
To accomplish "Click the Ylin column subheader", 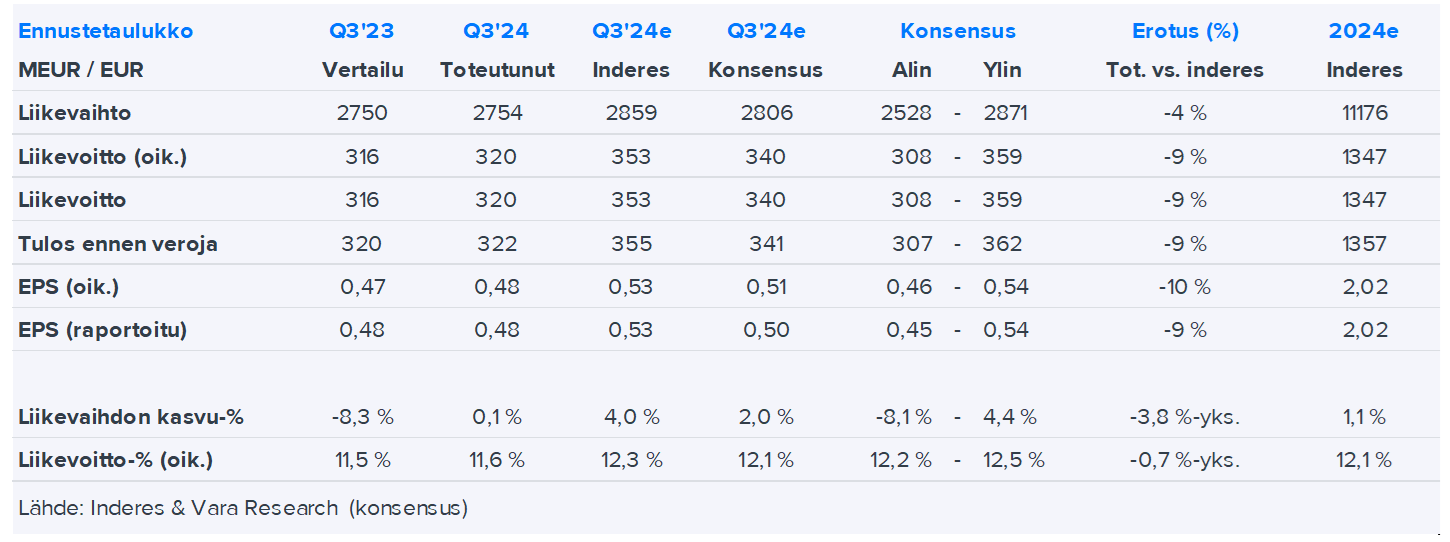I will pyautogui.click(x=1003, y=70).
